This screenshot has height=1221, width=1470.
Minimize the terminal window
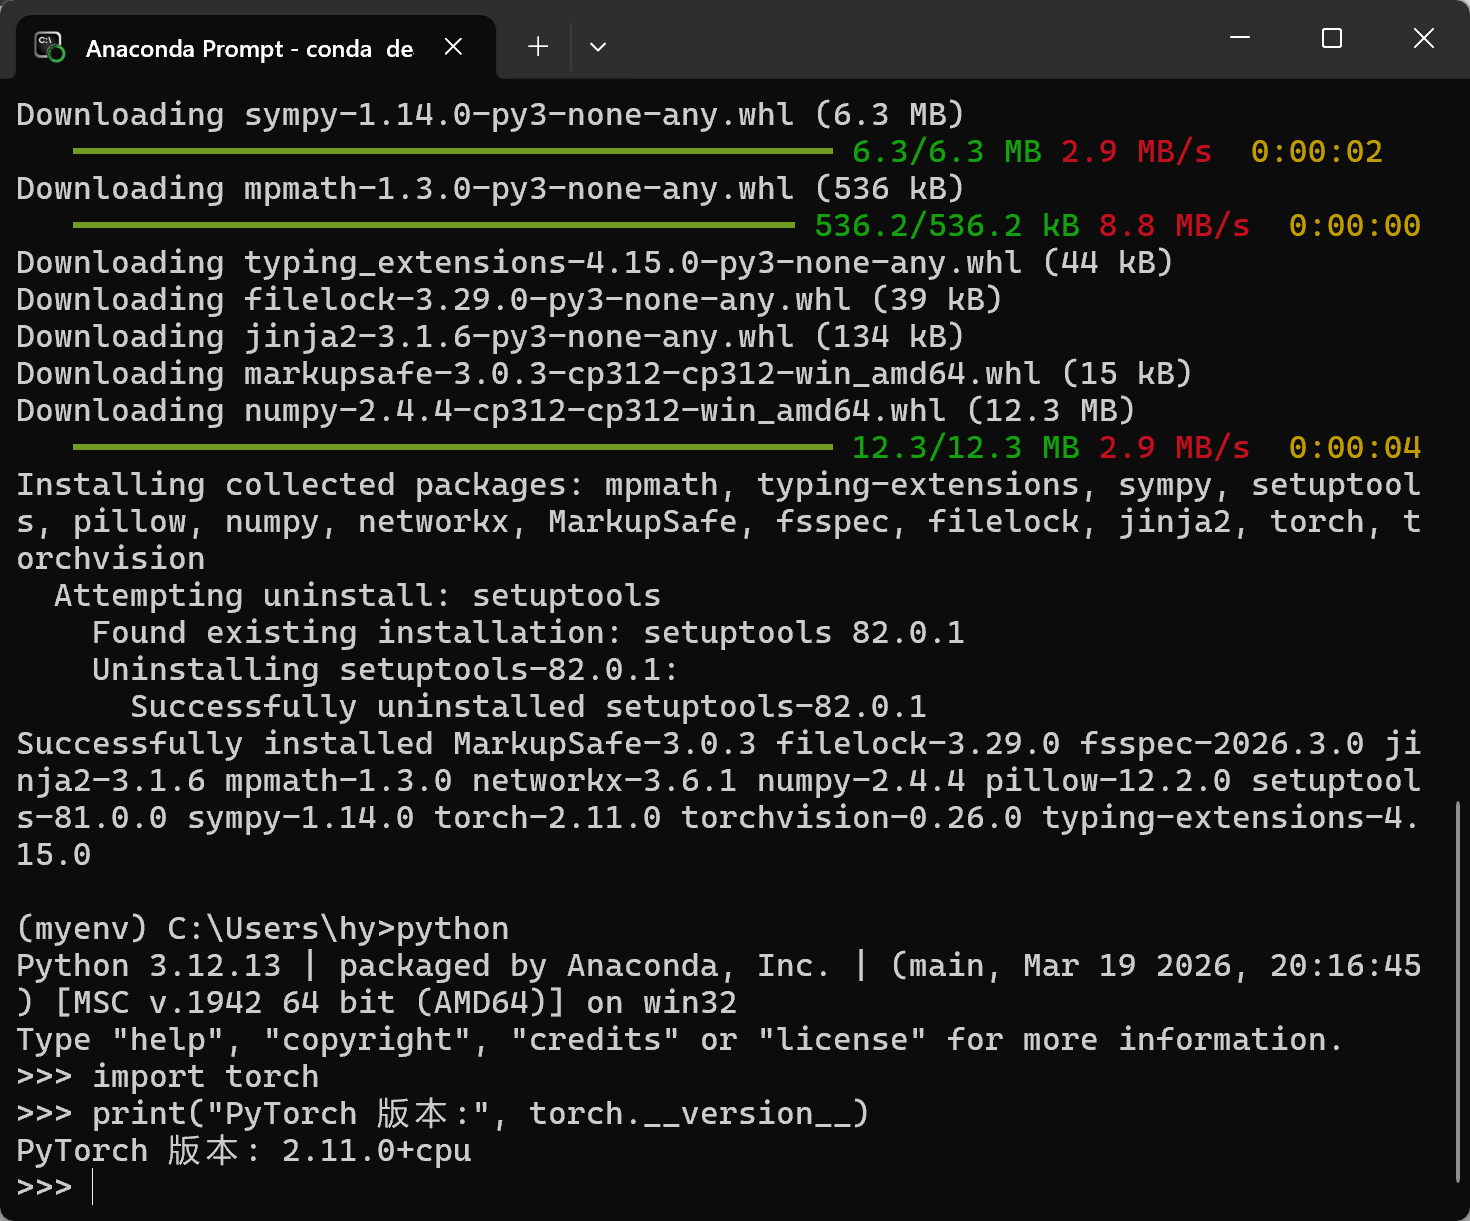[1240, 38]
